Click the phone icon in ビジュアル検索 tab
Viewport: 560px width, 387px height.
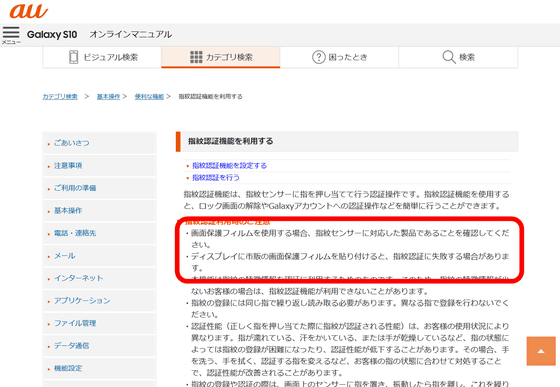pyautogui.click(x=73, y=57)
